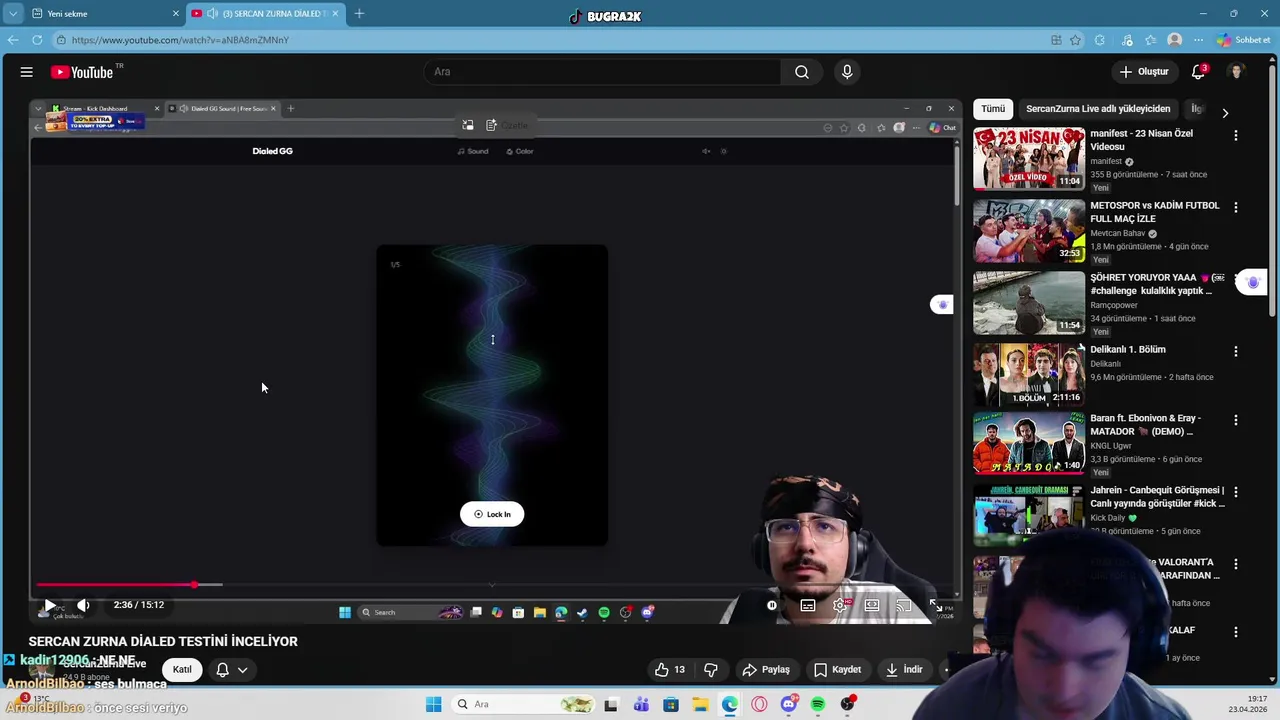
Task: Cast video with player cast icon
Action: click(904, 605)
